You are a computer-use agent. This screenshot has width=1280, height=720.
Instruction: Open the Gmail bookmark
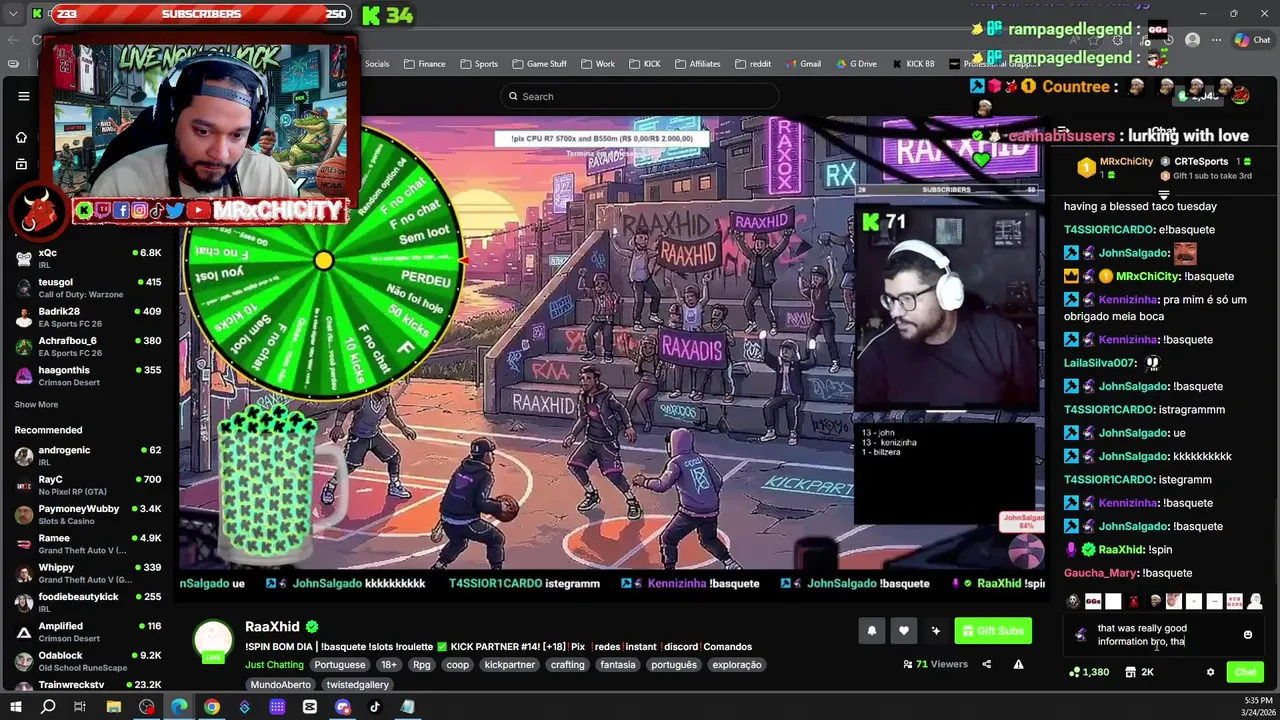click(803, 64)
